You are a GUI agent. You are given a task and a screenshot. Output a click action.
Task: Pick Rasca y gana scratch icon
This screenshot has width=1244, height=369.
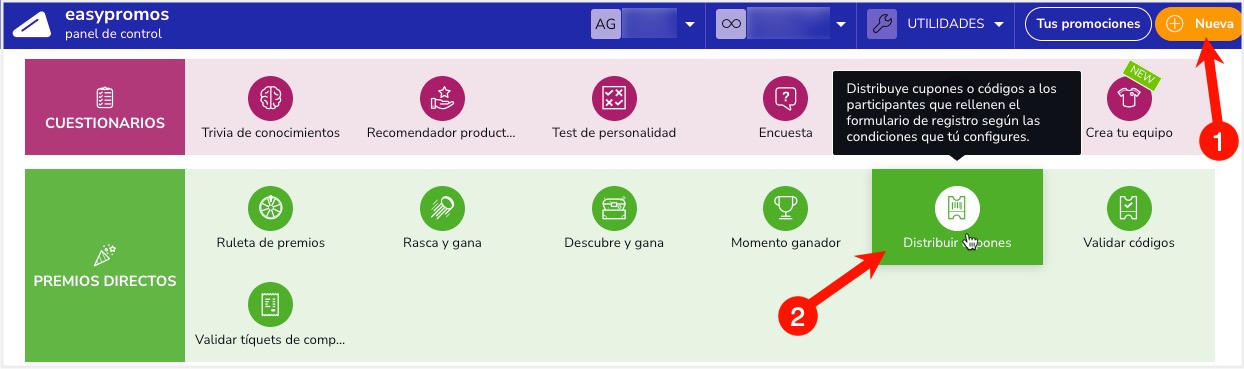pyautogui.click(x=443, y=208)
